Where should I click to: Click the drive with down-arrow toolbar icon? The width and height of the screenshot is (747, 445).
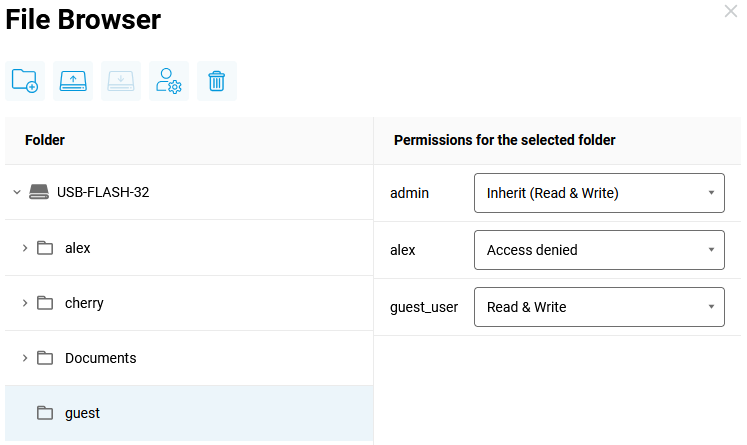[x=121, y=81]
